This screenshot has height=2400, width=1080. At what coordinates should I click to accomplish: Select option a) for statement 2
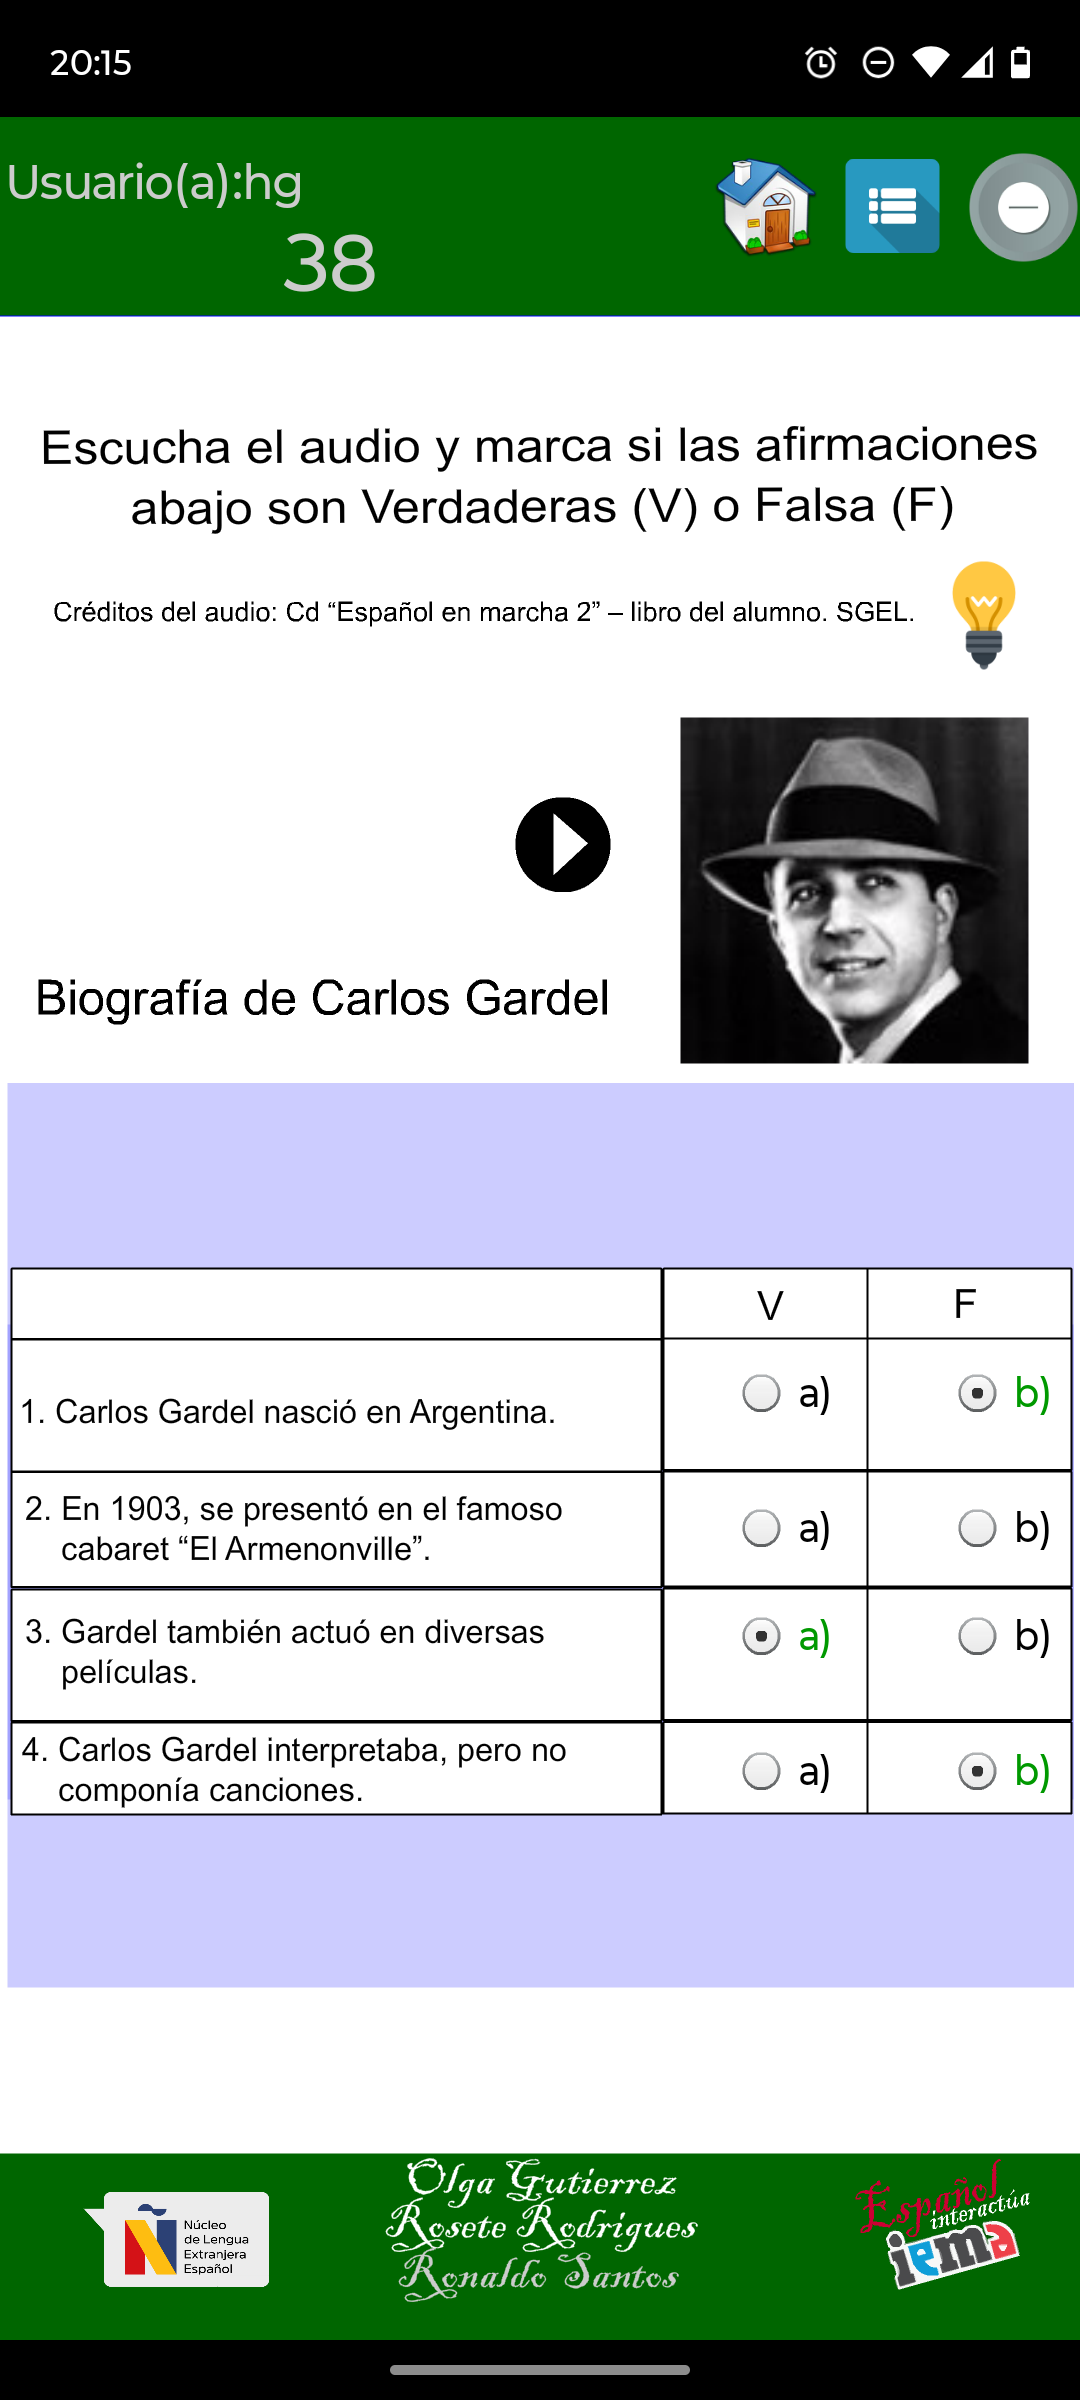pyautogui.click(x=762, y=1528)
